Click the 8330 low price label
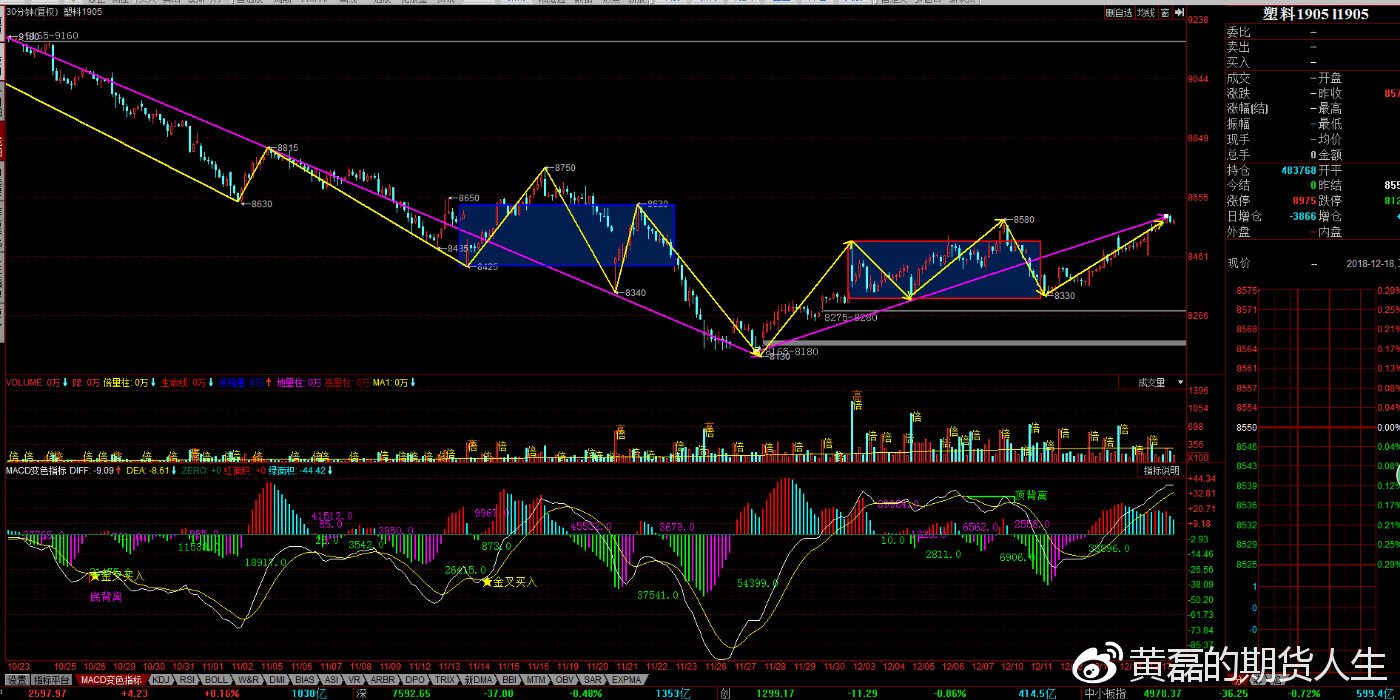This screenshot has height=700, width=1400. coord(1064,295)
